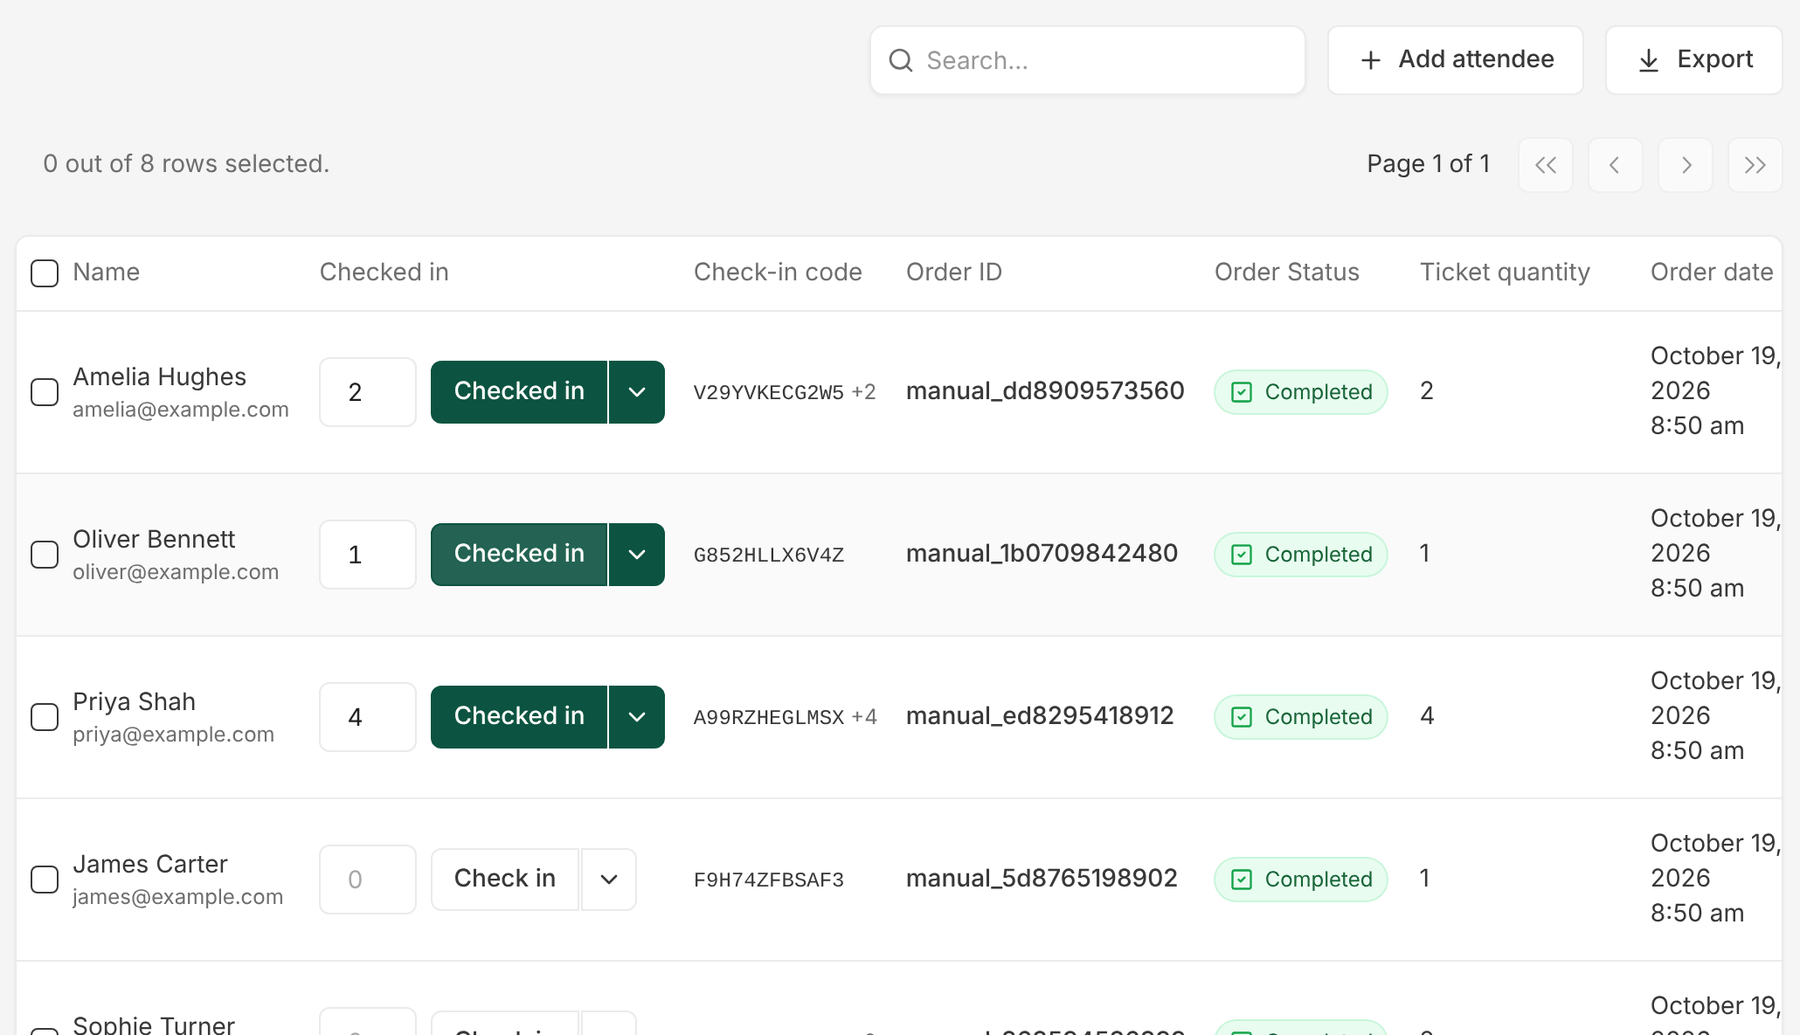Check in James Carter
The width and height of the screenshot is (1800, 1035).
(x=505, y=880)
